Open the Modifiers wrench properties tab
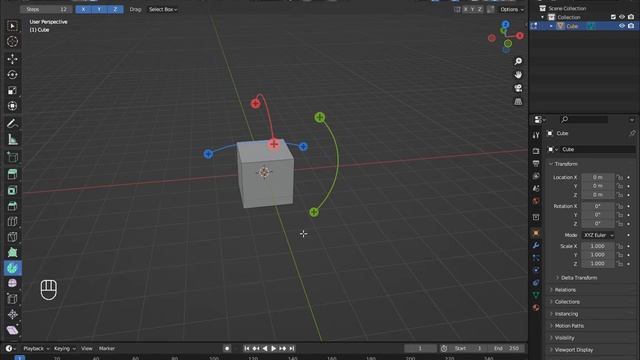 pos(536,245)
